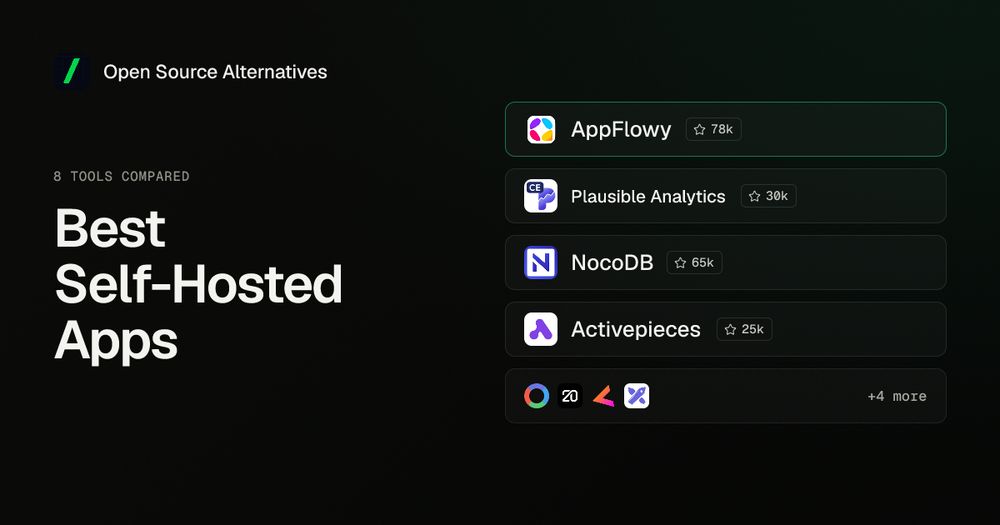Click the Plausible Analytics 30k star badge
The height and width of the screenshot is (525, 1000).
click(x=768, y=196)
